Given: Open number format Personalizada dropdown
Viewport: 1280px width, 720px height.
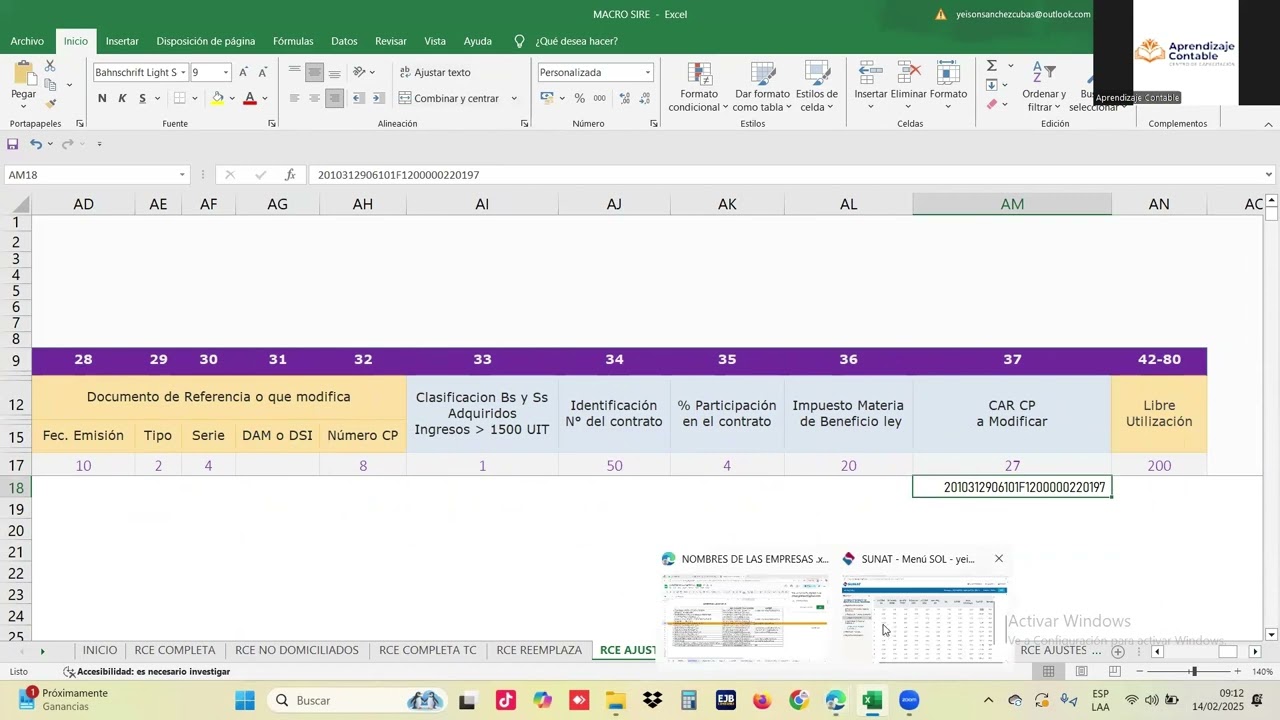Looking at the screenshot, I should 648,72.
